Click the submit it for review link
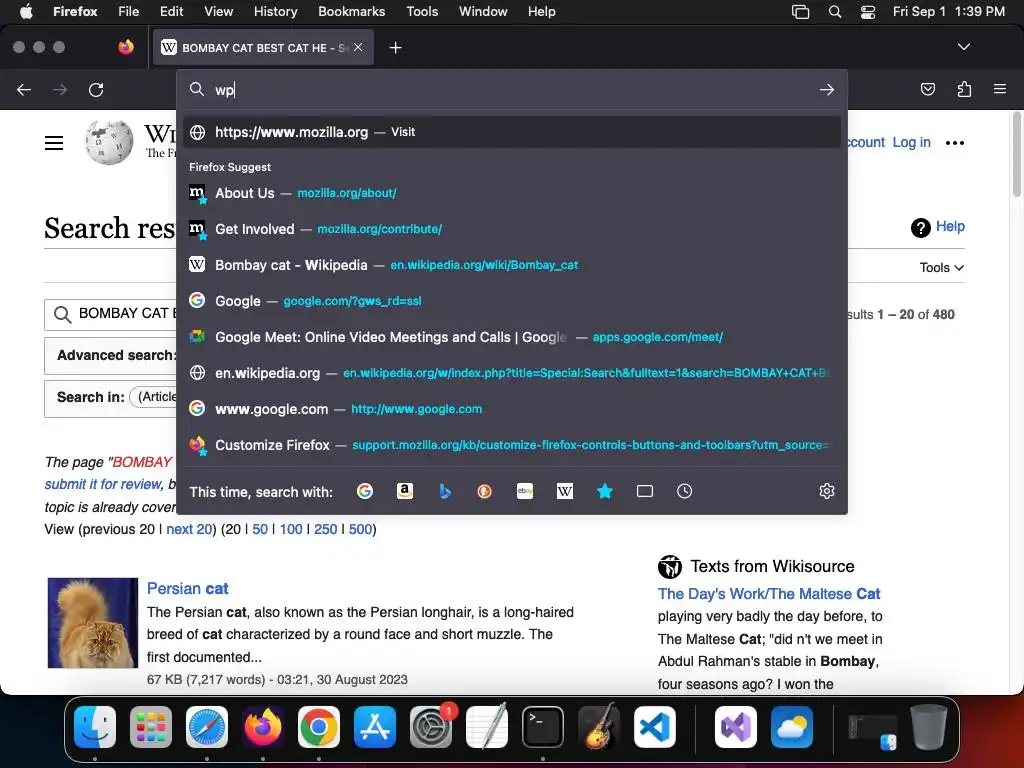The width and height of the screenshot is (1024, 768). [103, 485]
